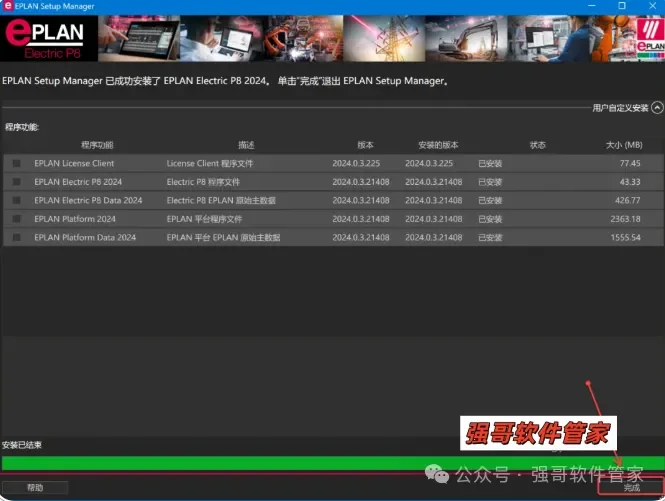Click the size value 43.33

(x=630, y=182)
